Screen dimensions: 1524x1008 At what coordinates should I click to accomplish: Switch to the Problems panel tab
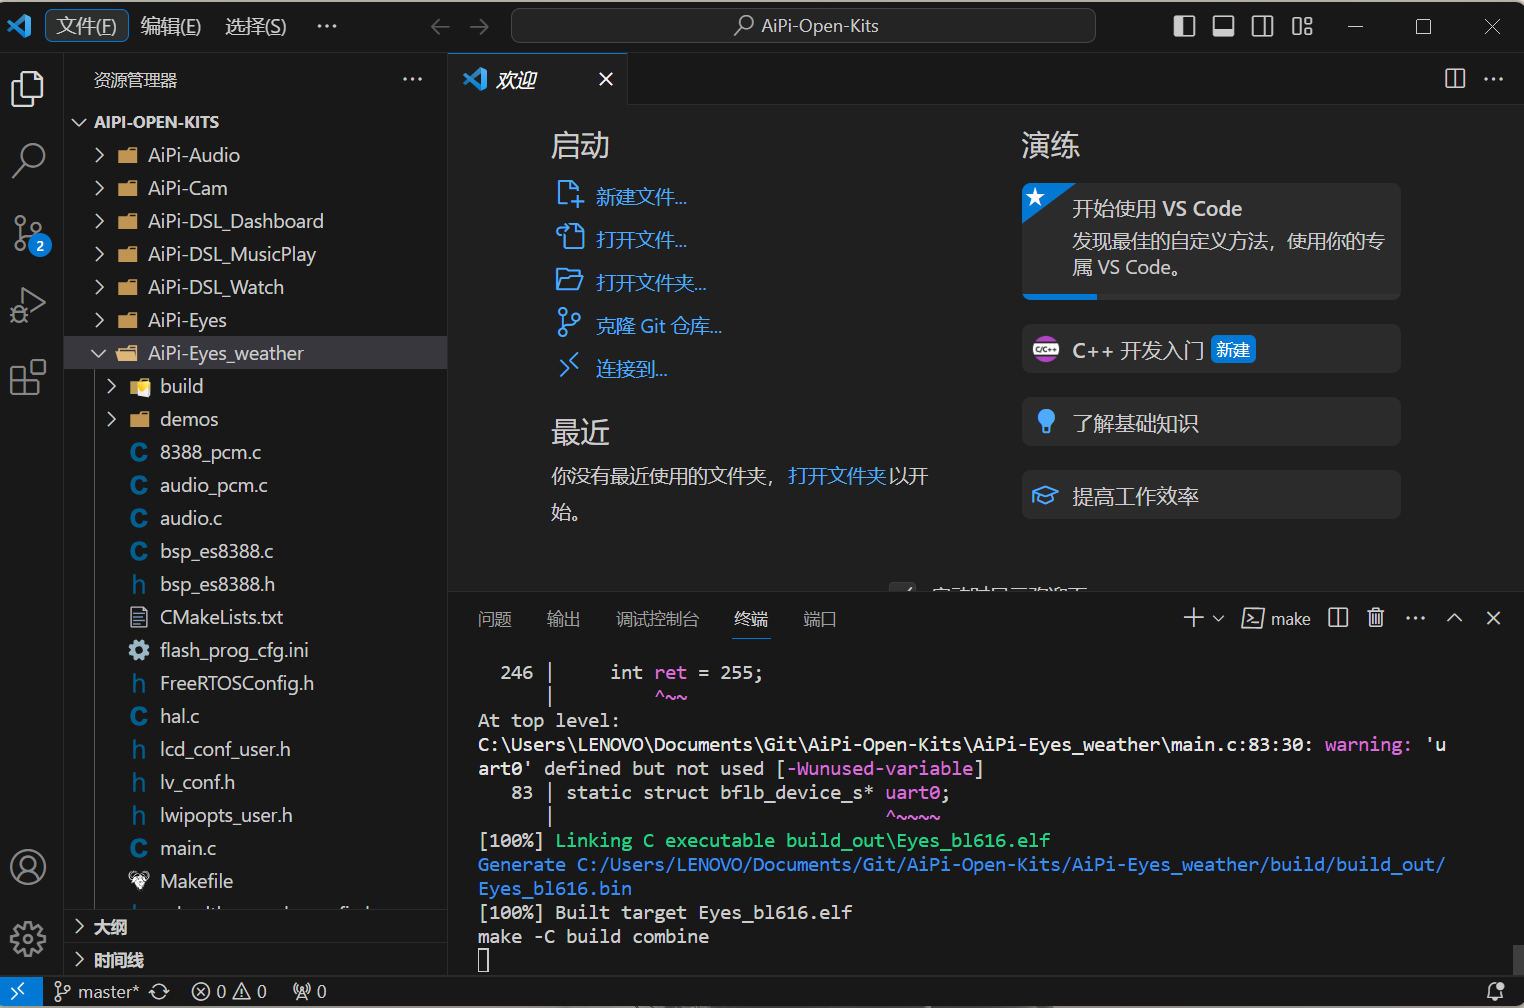(x=495, y=619)
